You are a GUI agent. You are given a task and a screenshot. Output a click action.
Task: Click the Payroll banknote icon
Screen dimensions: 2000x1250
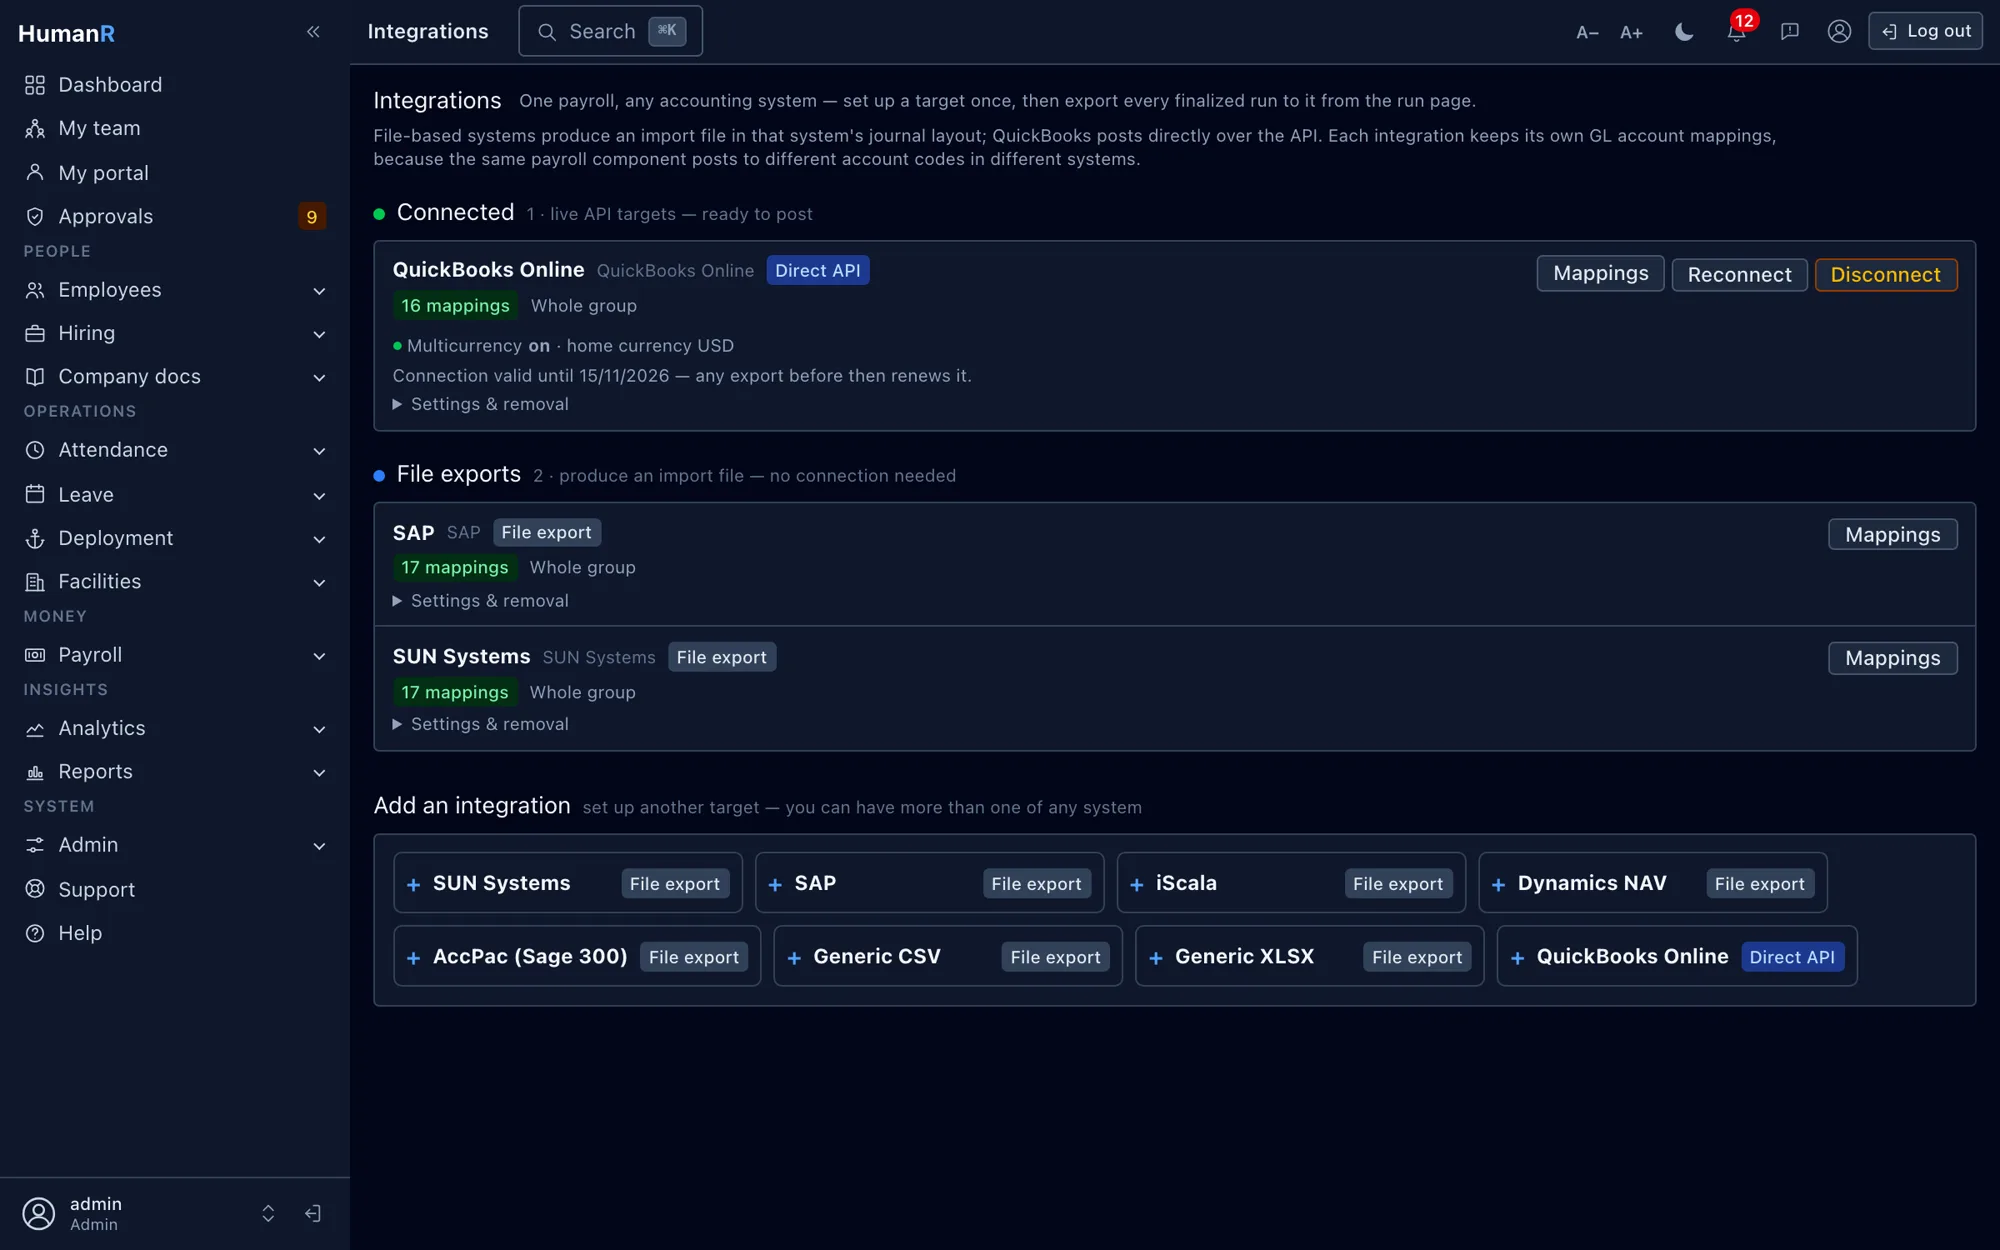[35, 655]
